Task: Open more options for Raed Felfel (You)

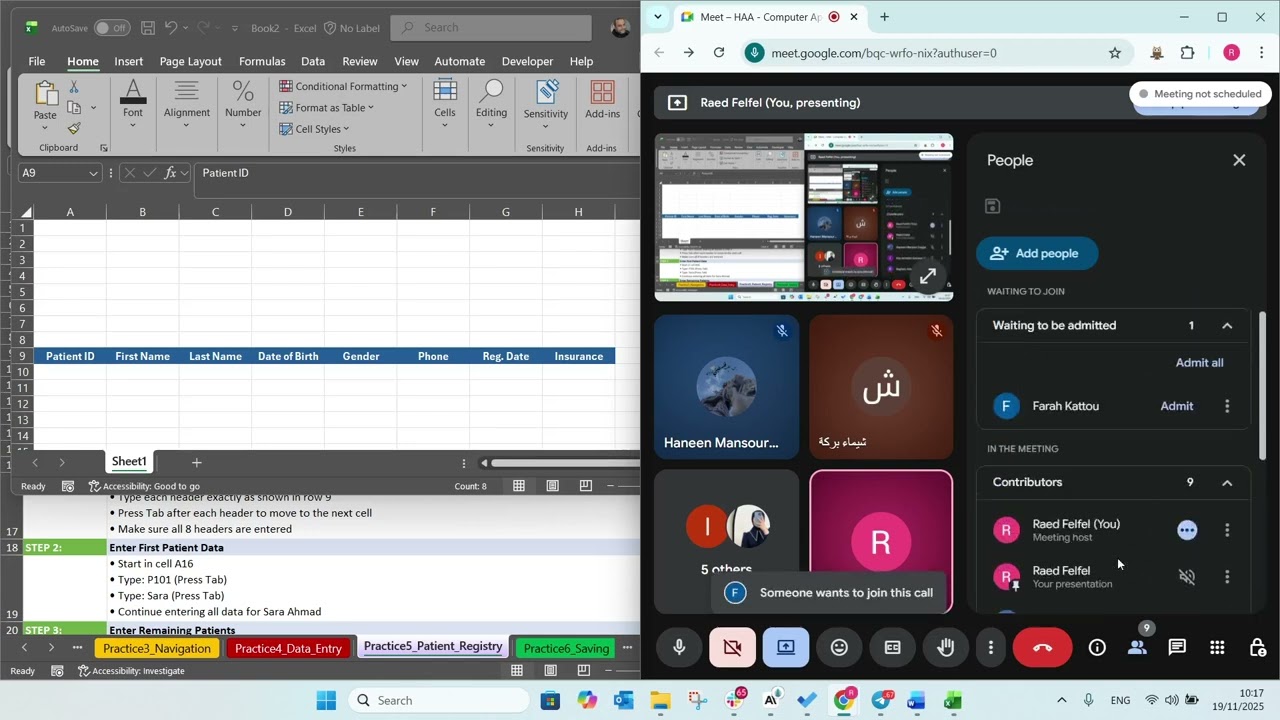Action: pos(1227,530)
